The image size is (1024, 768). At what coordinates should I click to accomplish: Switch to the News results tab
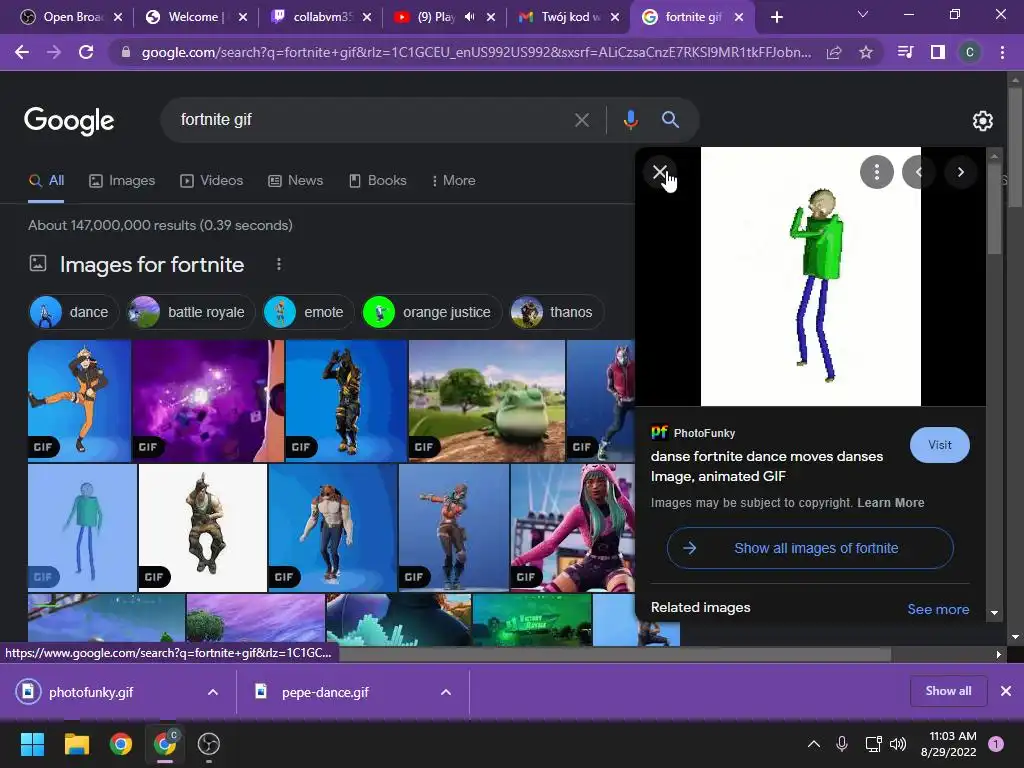click(296, 181)
